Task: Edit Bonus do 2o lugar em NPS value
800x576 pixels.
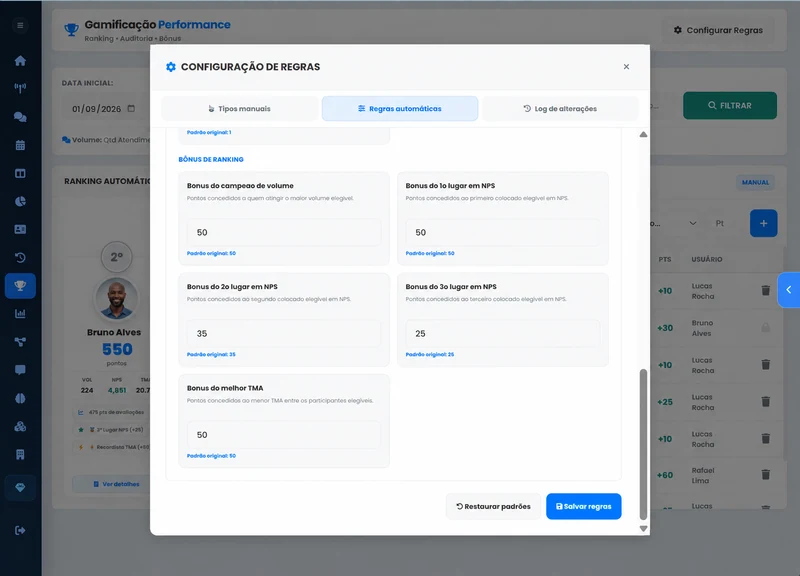Action: tap(284, 334)
